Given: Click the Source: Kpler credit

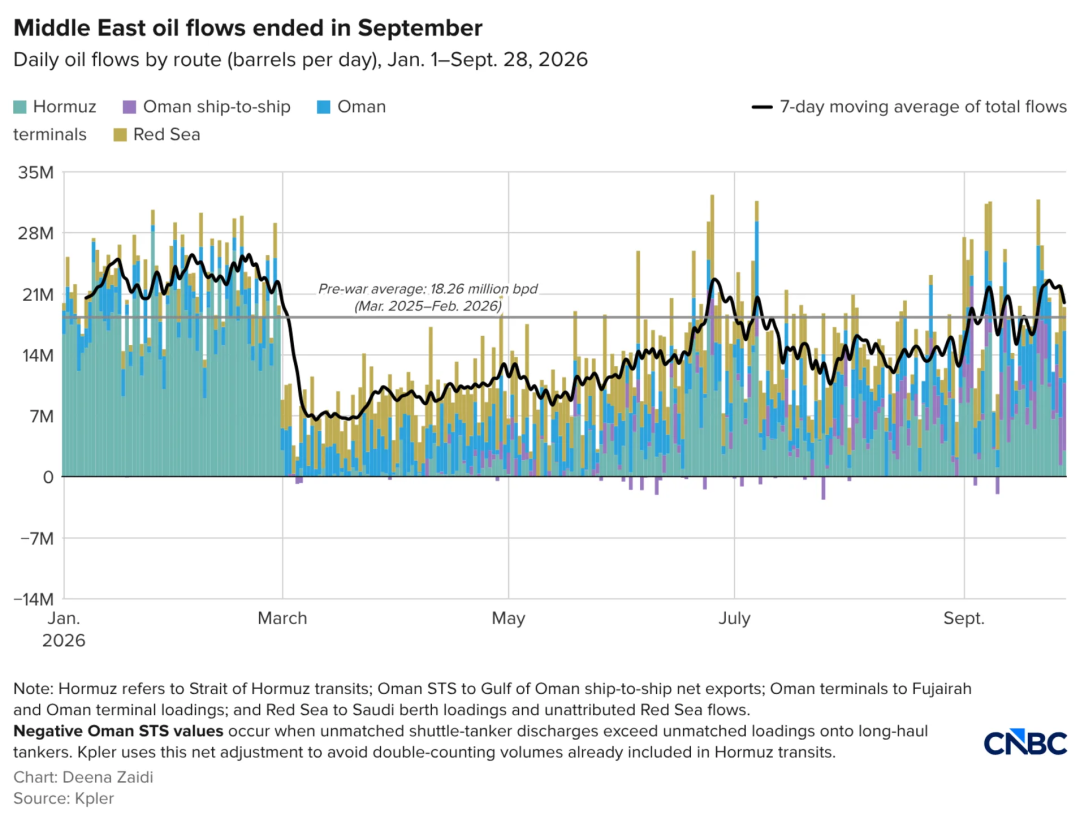Looking at the screenshot, I should (x=63, y=798).
